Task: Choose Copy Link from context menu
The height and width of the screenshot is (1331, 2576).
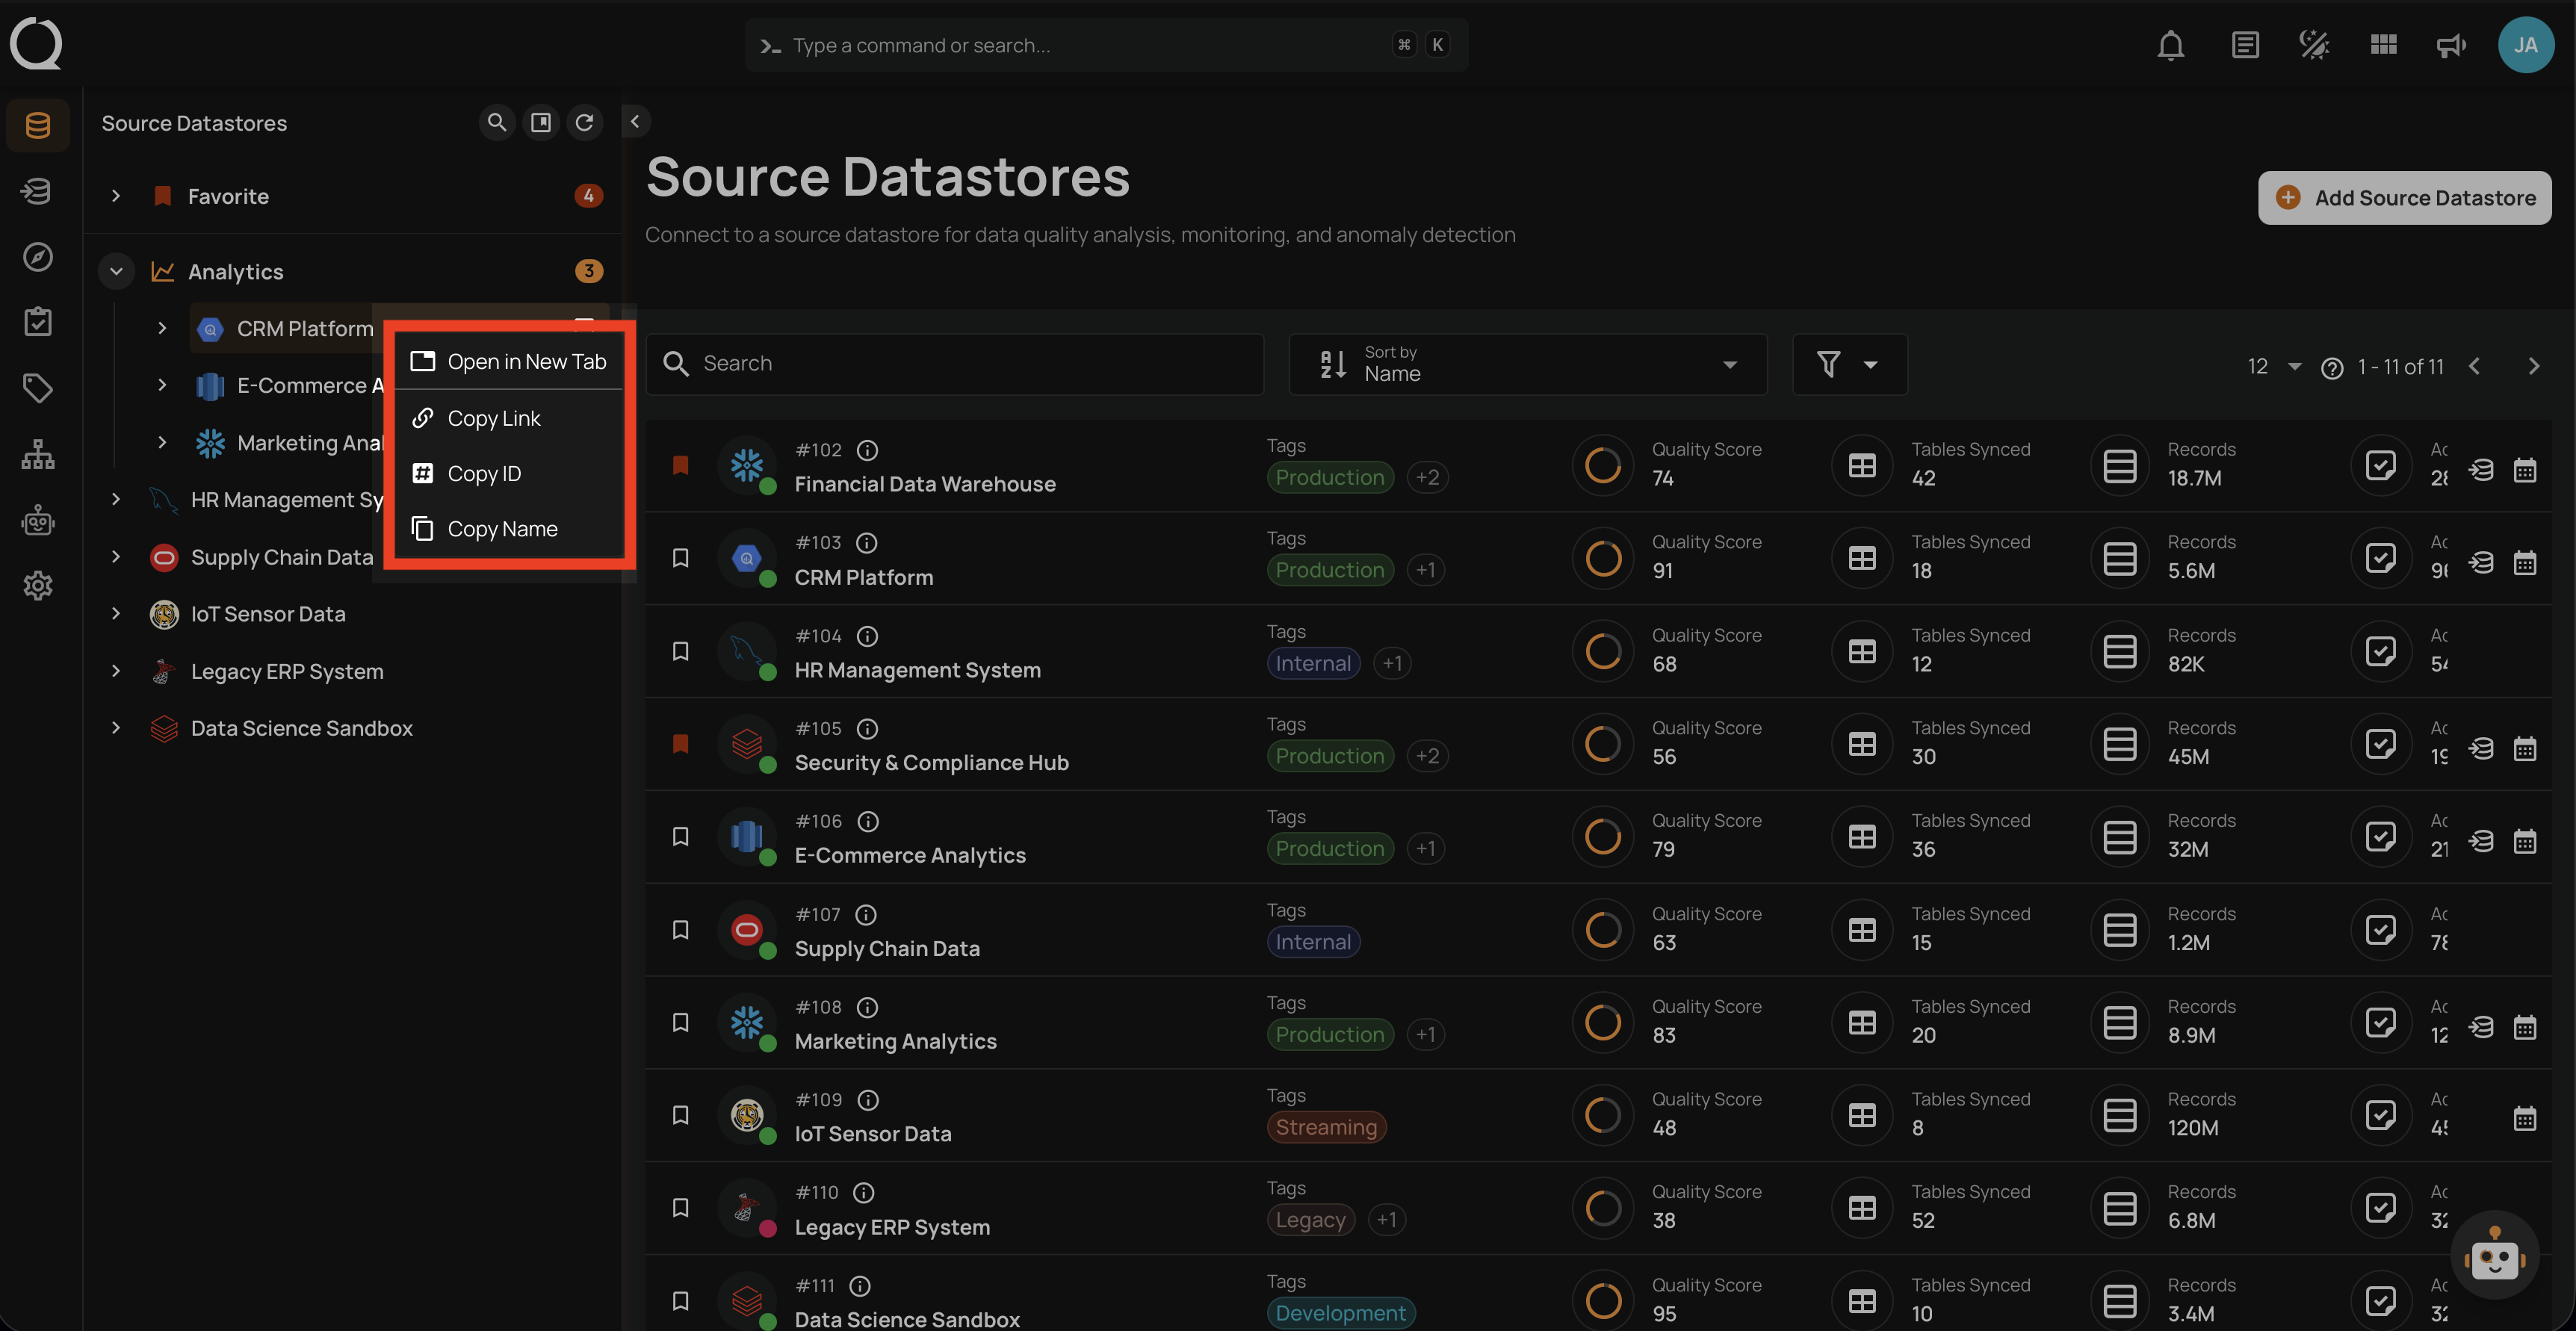Action: [494, 418]
